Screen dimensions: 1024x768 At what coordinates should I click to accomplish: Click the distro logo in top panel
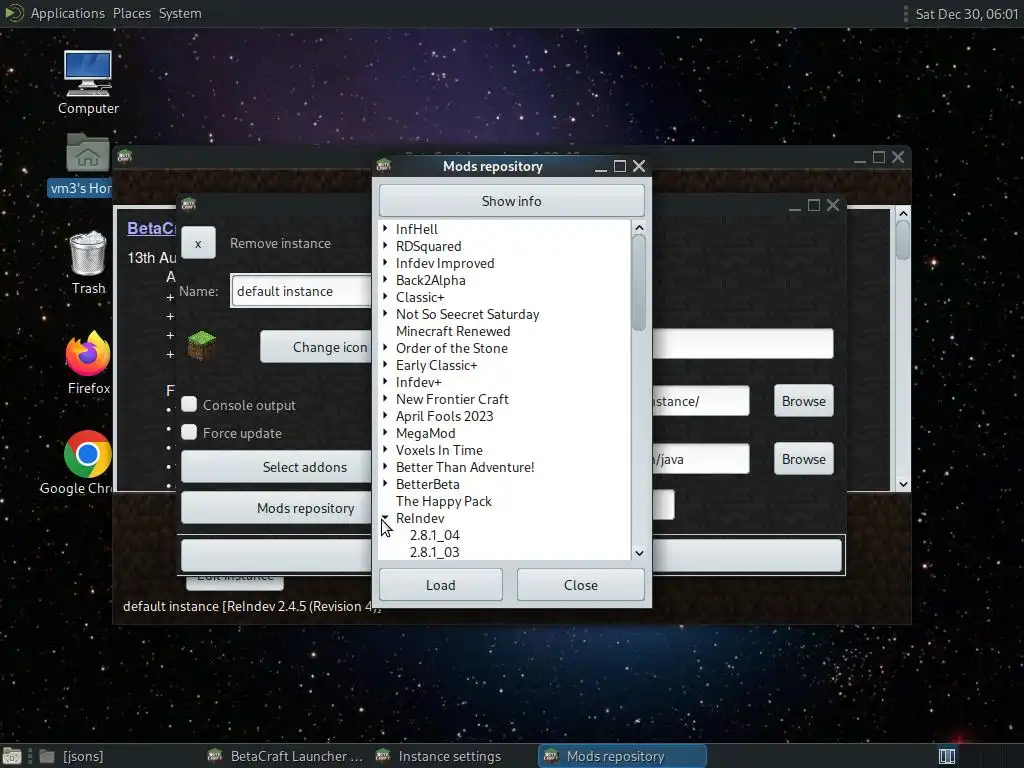click(14, 13)
